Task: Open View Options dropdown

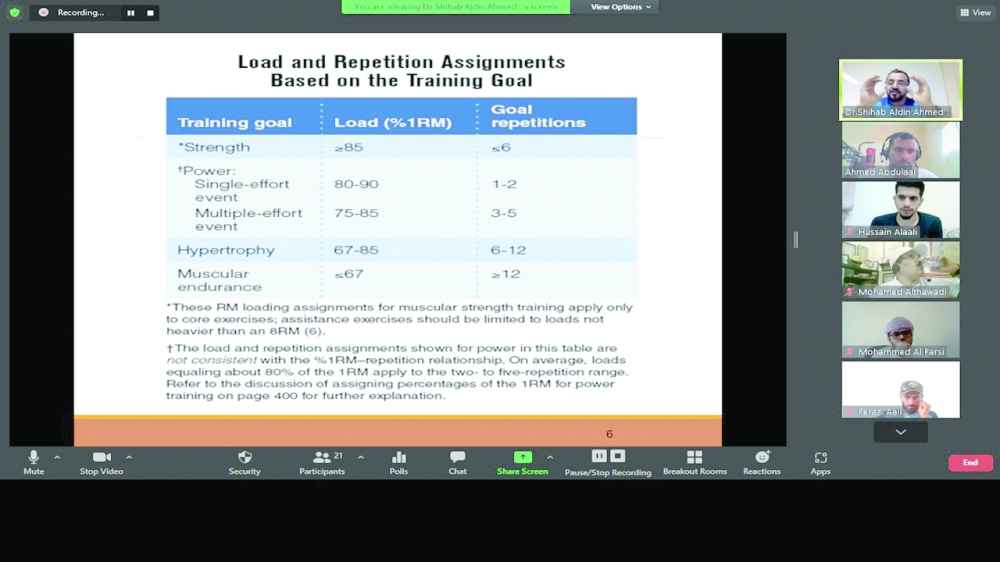Action: pyautogui.click(x=621, y=7)
